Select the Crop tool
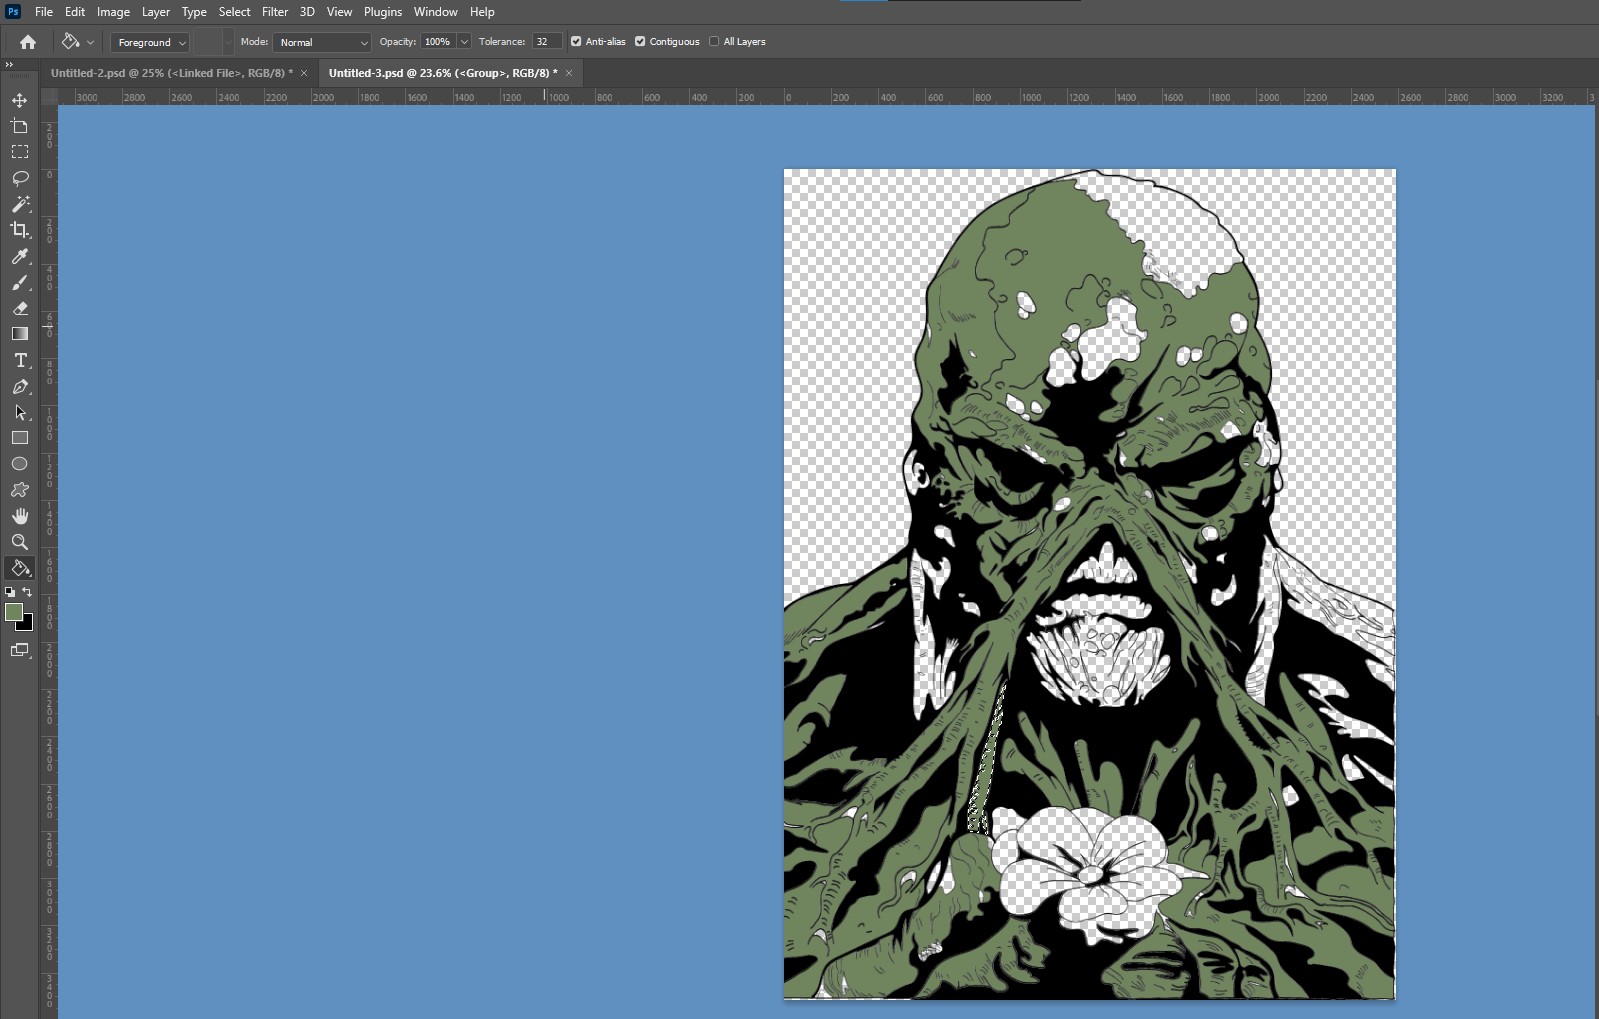This screenshot has height=1019, width=1599. click(x=19, y=230)
